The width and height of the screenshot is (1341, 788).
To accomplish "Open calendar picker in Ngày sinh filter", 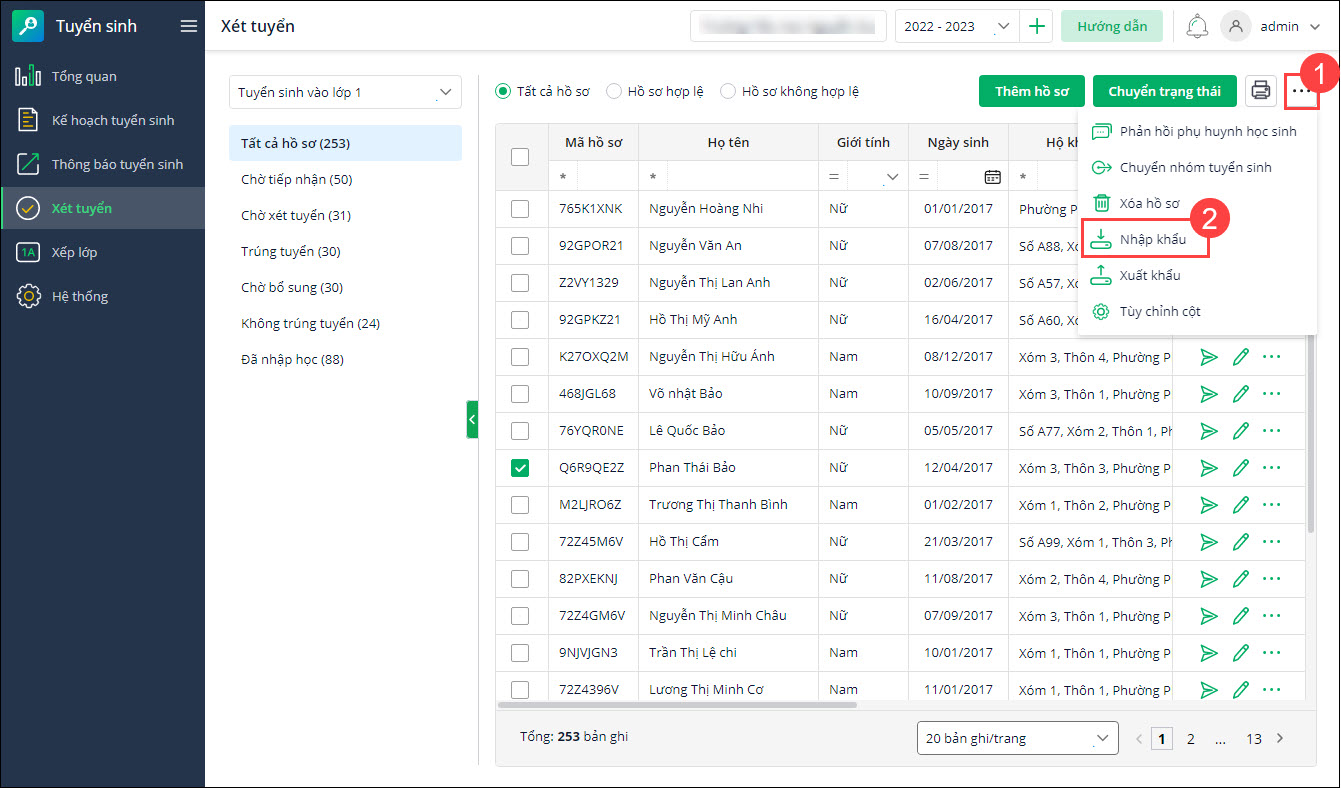I will point(992,177).
